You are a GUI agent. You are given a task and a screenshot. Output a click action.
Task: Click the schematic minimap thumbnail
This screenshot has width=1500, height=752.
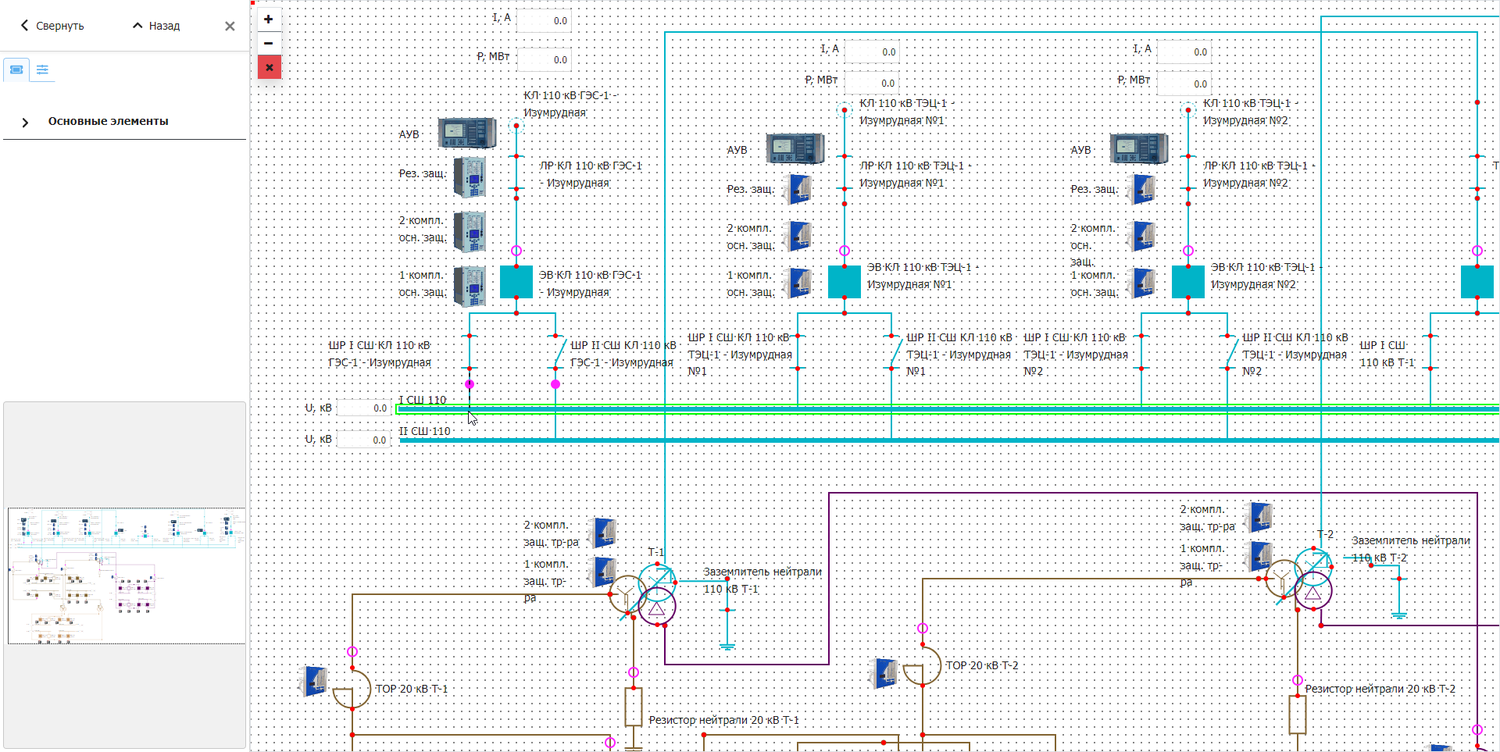coord(126,576)
